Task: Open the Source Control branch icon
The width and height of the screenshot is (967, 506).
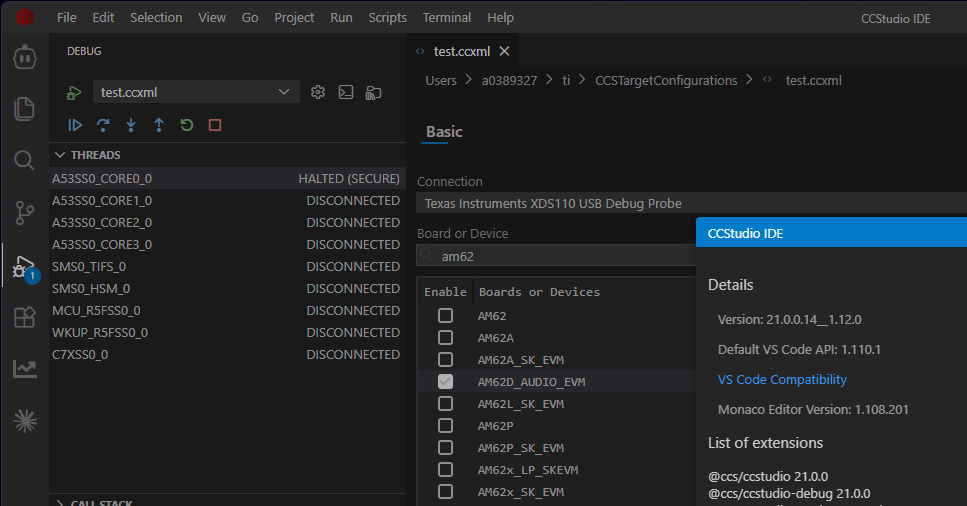Action: click(25, 213)
